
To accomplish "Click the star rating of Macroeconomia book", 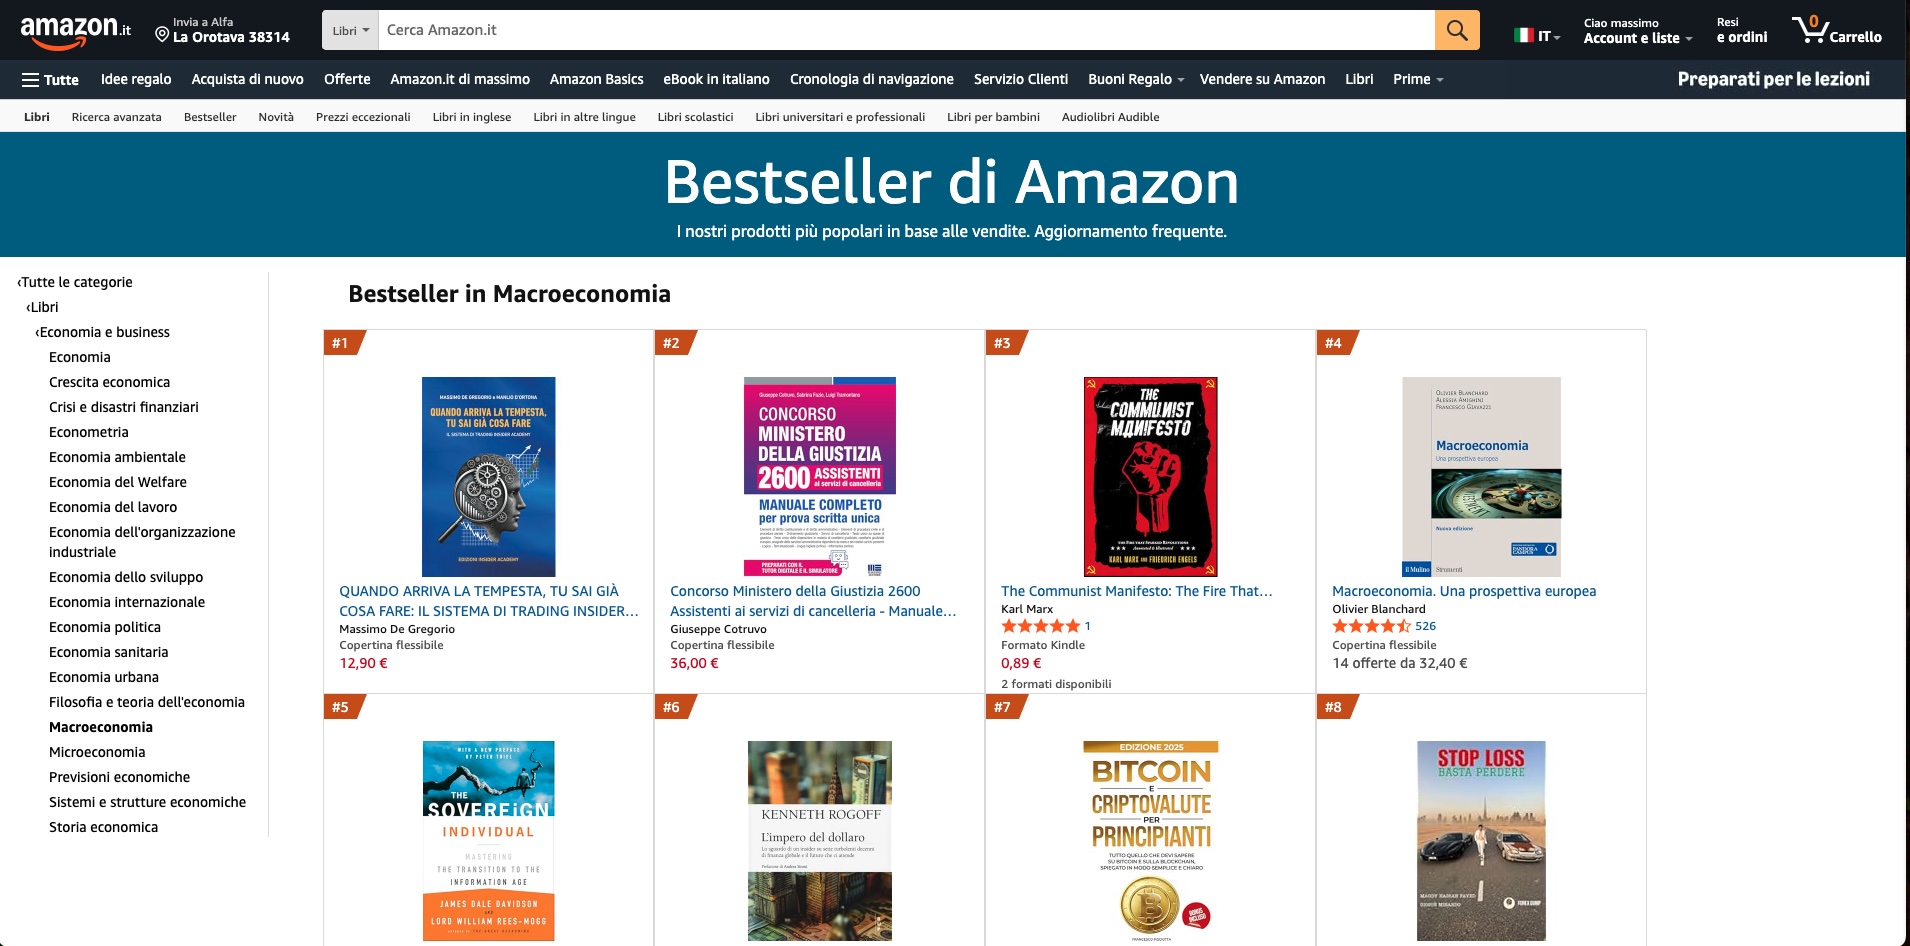I will (1371, 626).
